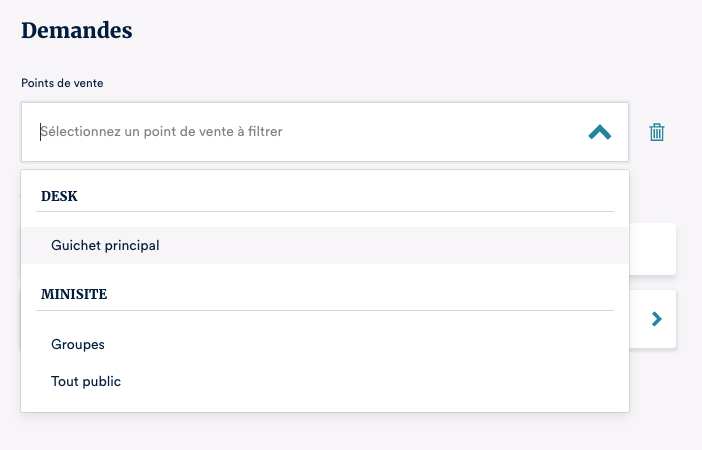Click empty space right of 'Groupes' row

tap(400, 344)
